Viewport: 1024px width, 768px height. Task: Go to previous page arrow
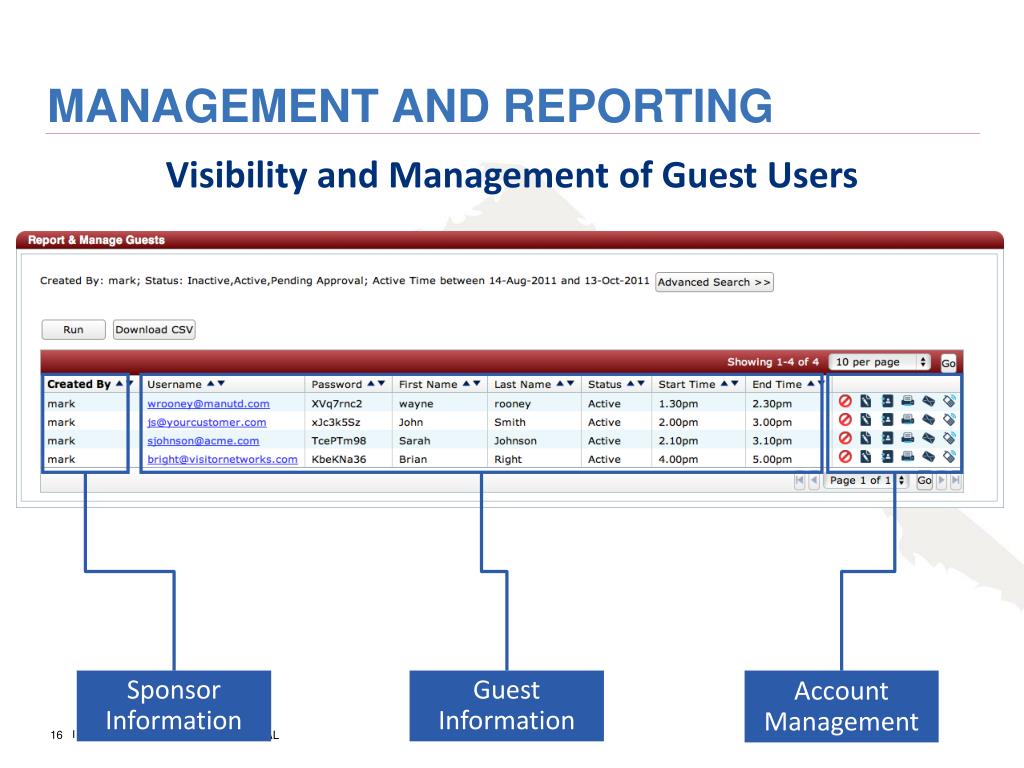[814, 481]
